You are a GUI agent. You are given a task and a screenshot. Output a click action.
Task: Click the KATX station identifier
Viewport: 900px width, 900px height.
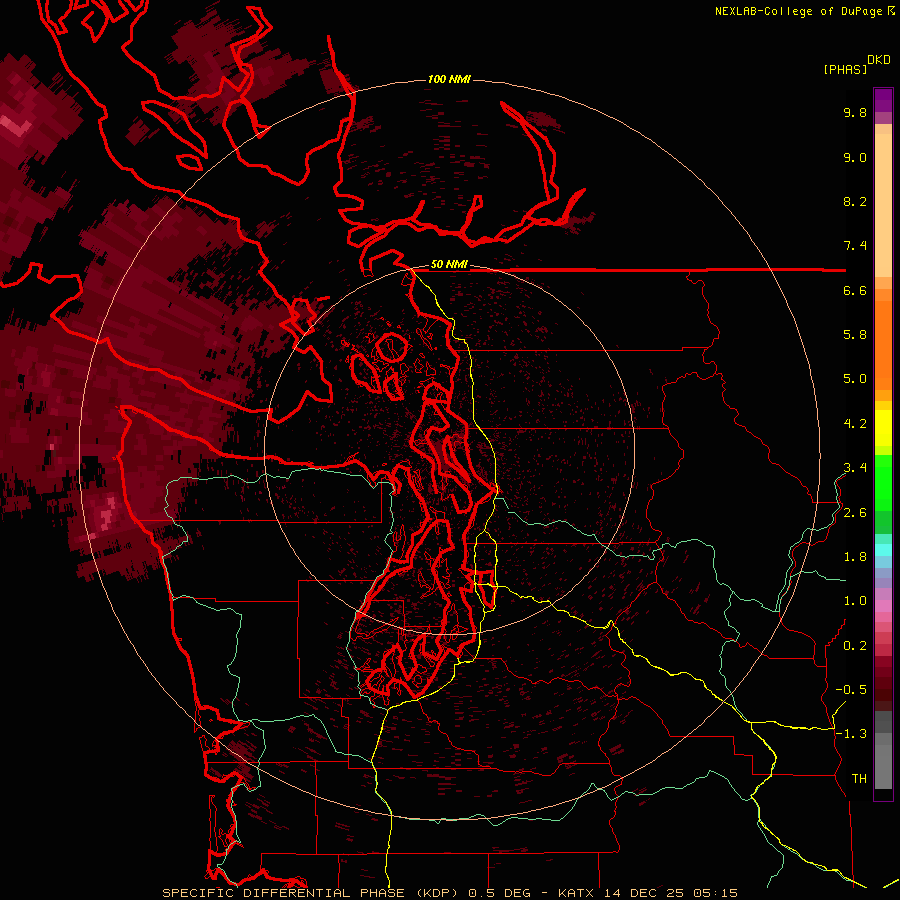pos(576,893)
